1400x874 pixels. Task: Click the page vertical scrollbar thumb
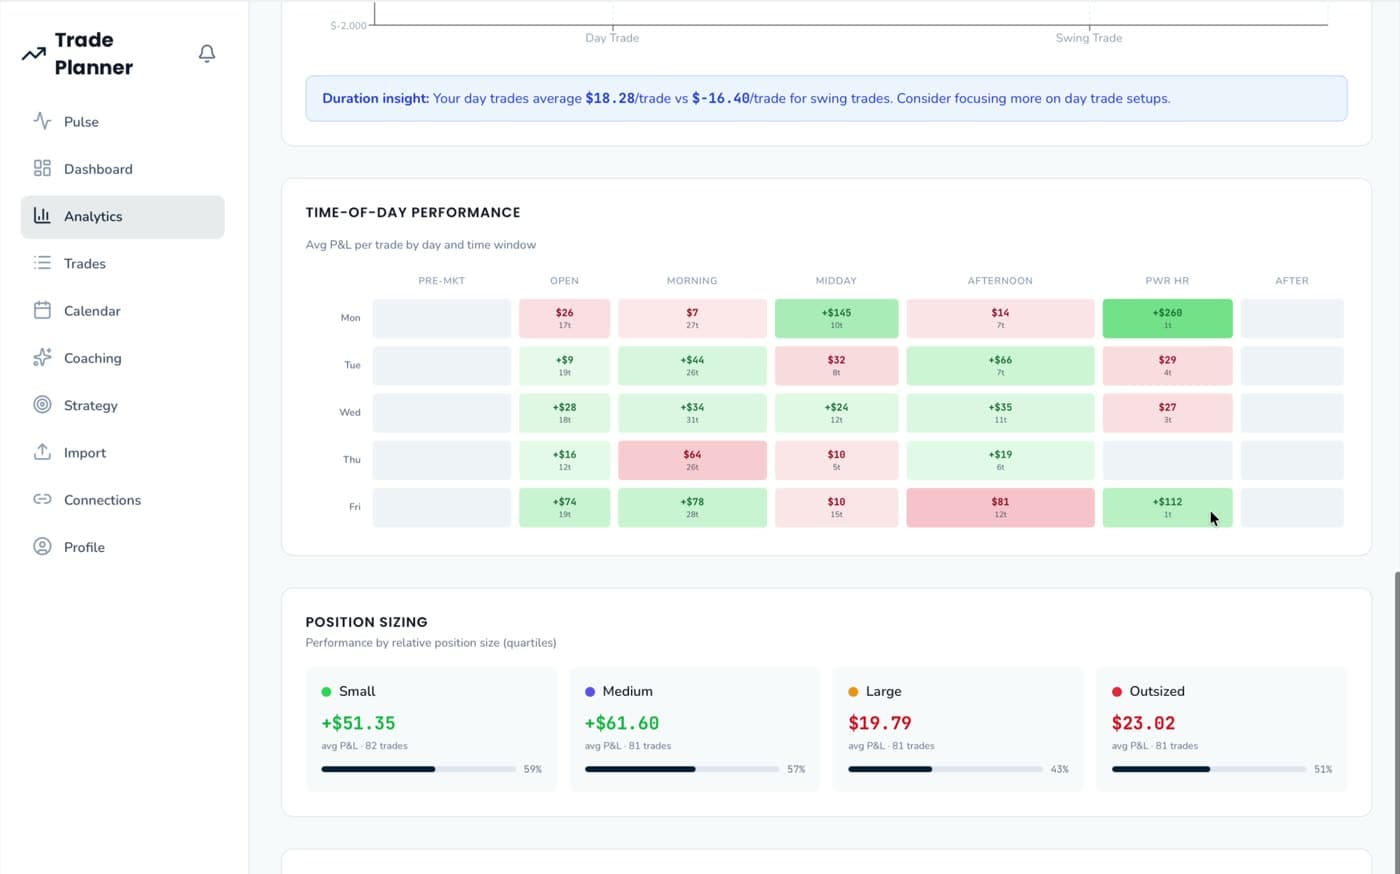pyautogui.click(x=1396, y=721)
